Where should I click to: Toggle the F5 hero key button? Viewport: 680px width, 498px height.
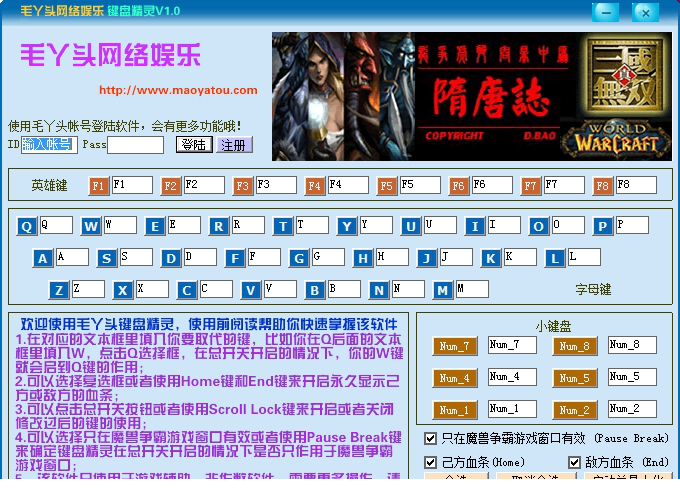(x=386, y=186)
